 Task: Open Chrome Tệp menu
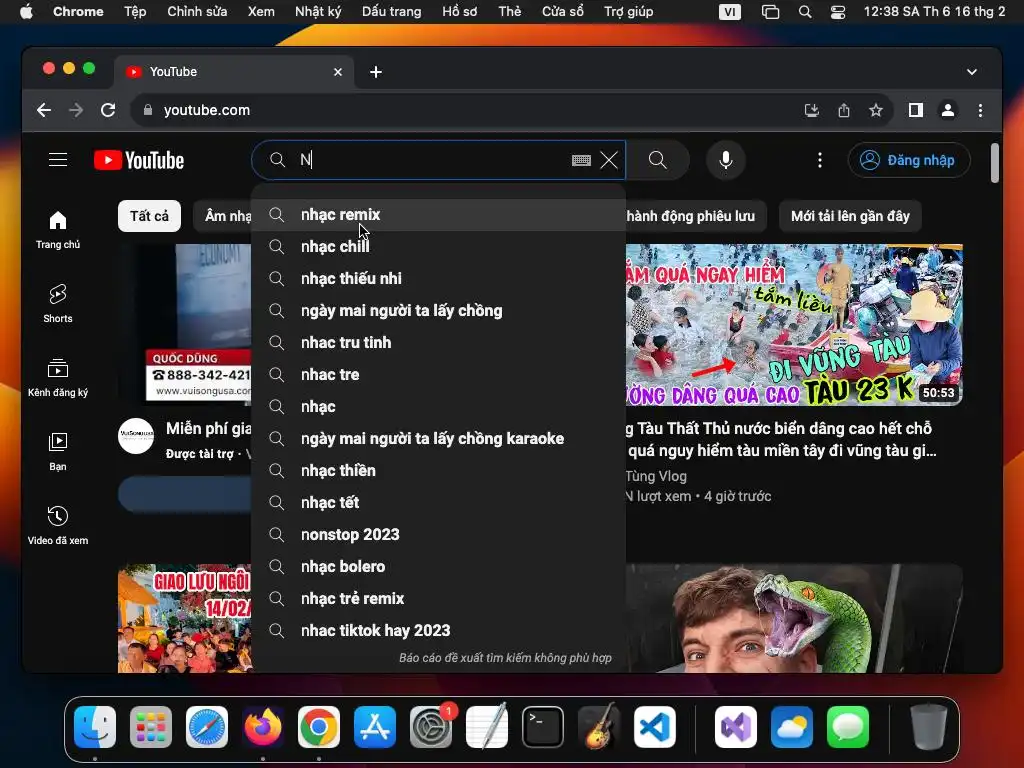pos(135,11)
